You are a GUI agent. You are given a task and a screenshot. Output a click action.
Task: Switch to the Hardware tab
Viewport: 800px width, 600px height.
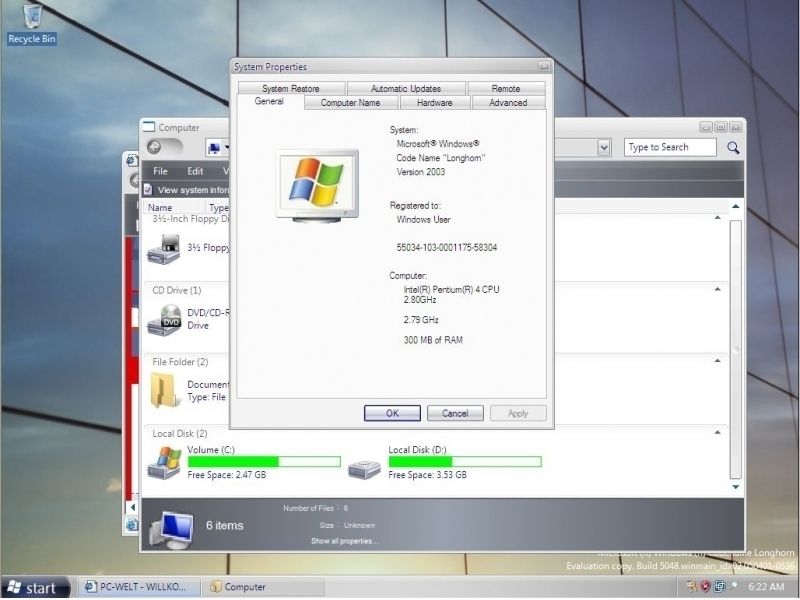pyautogui.click(x=435, y=103)
